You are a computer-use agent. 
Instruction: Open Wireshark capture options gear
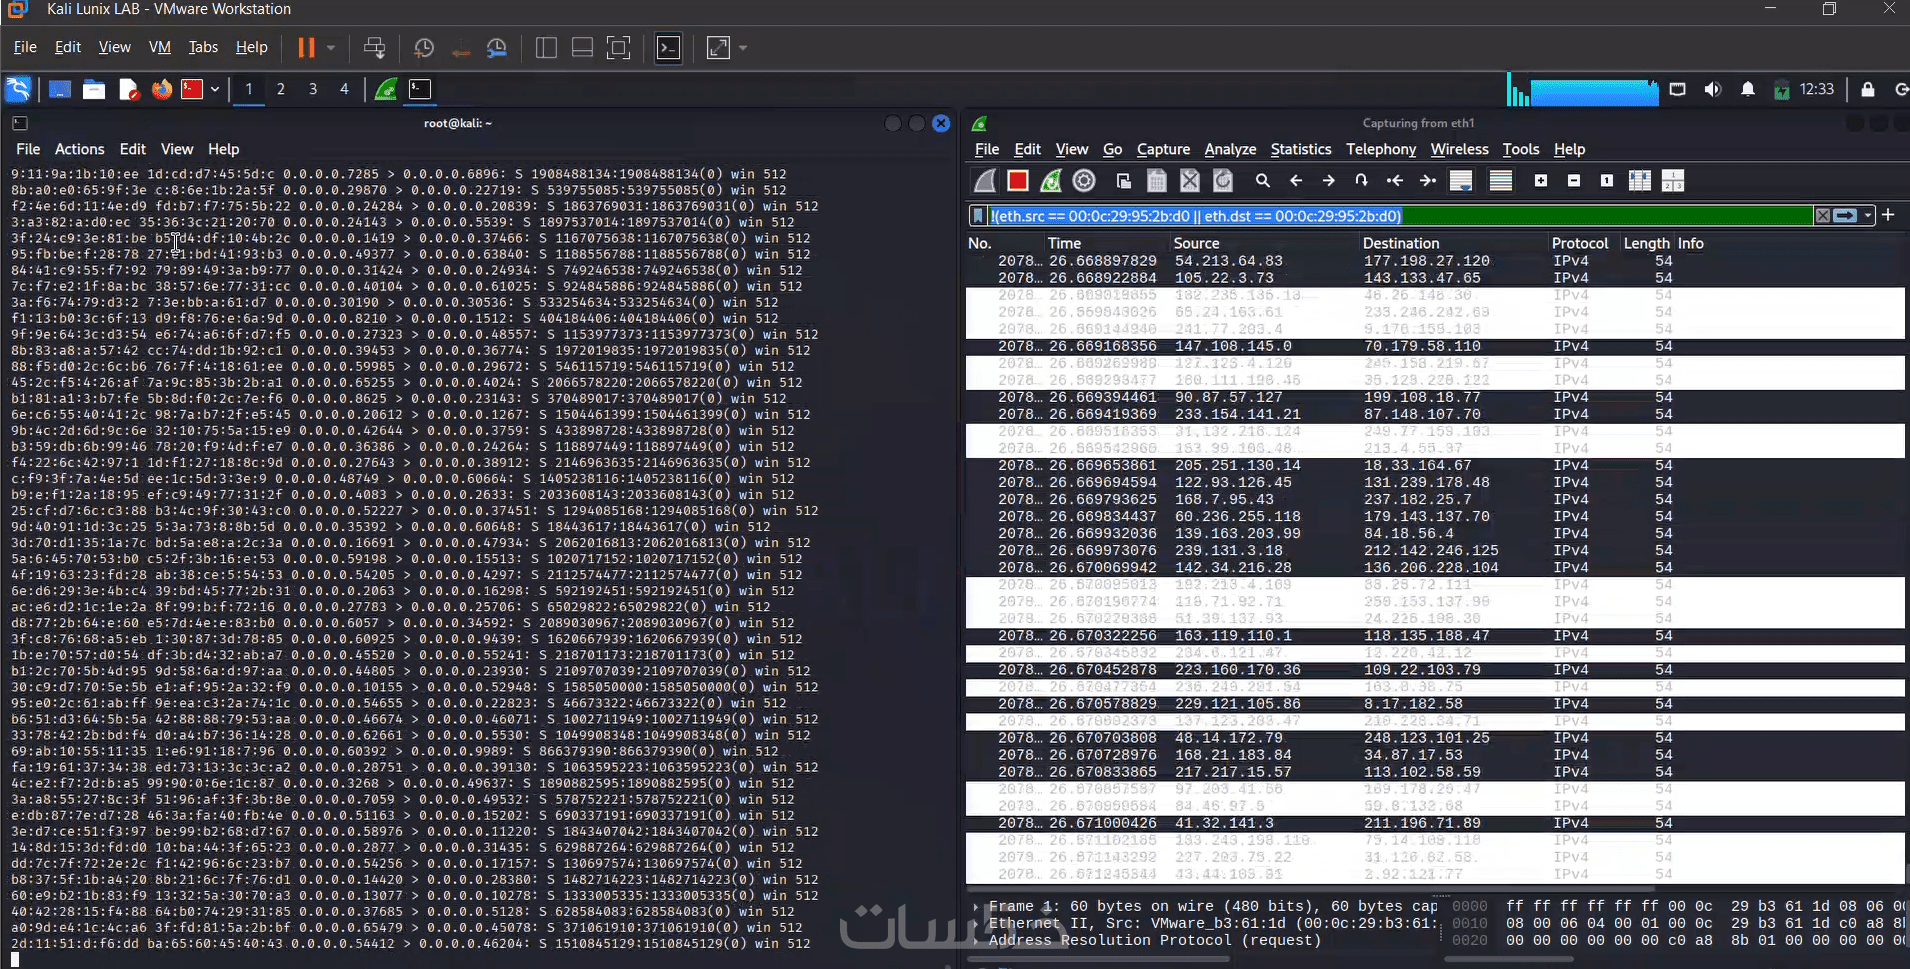(x=1084, y=181)
